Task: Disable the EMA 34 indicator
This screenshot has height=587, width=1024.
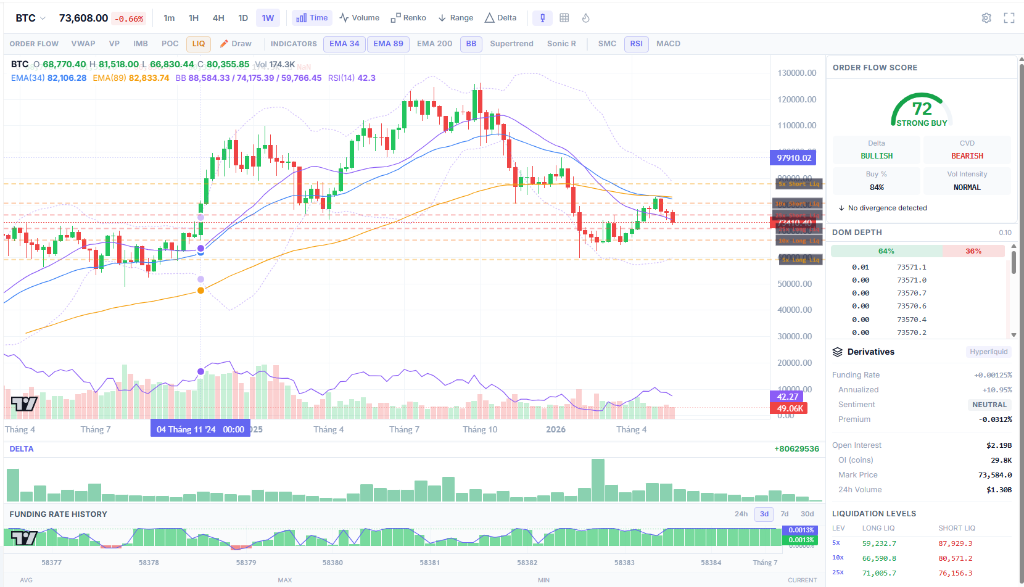Action: 344,44
